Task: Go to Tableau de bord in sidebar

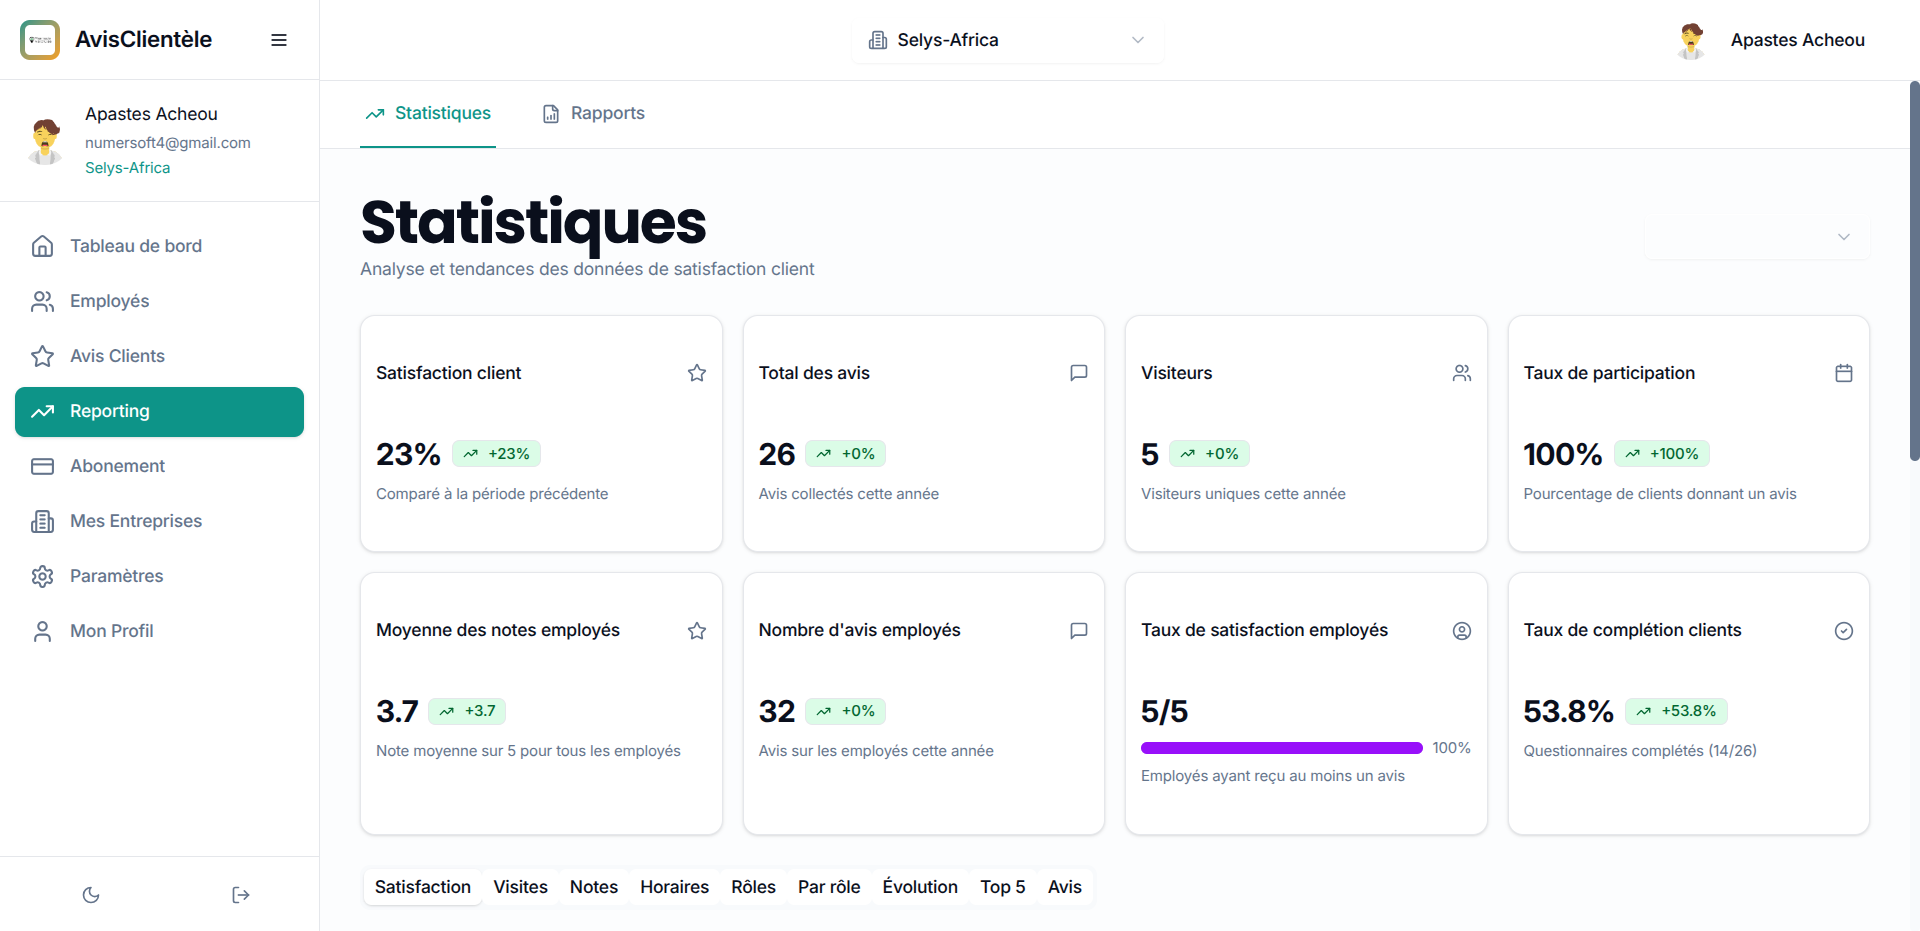Action: tap(136, 246)
